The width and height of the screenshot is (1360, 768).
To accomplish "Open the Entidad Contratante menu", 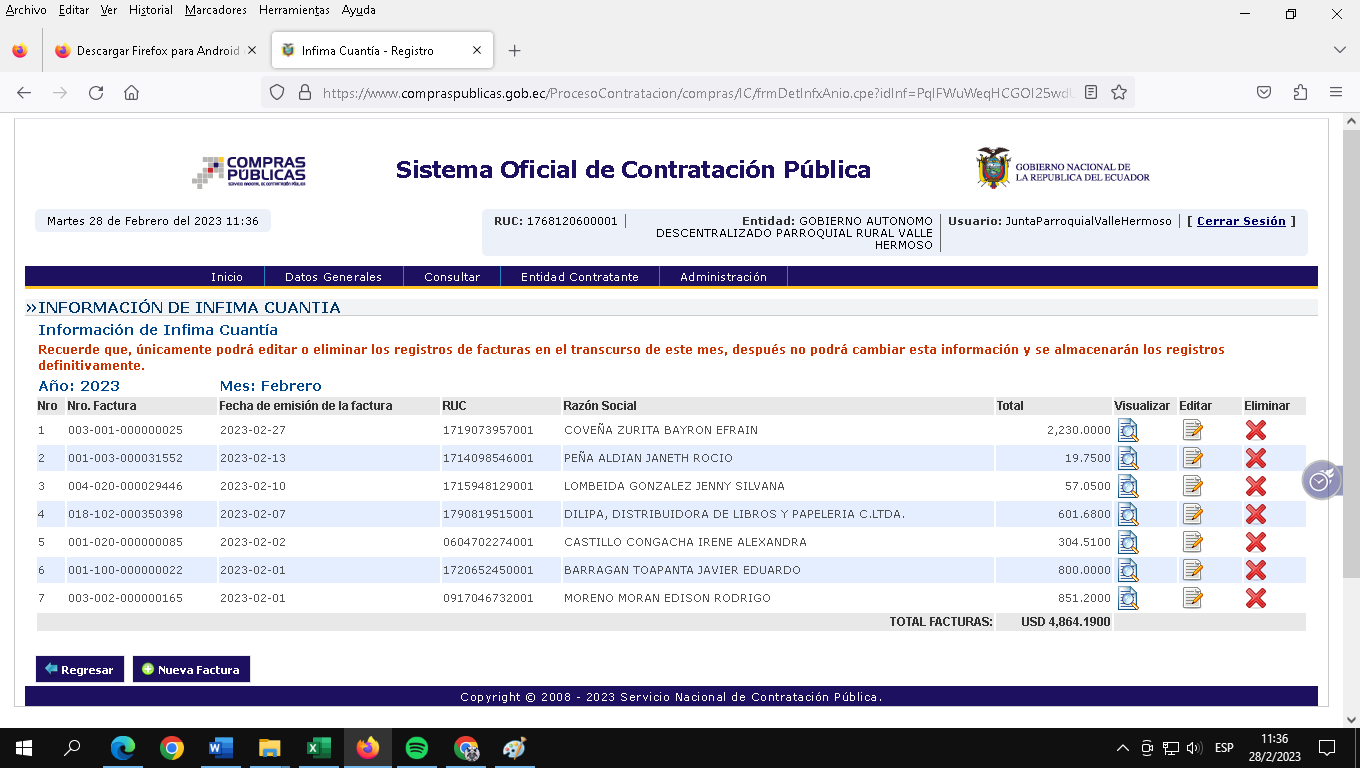I will coord(579,277).
